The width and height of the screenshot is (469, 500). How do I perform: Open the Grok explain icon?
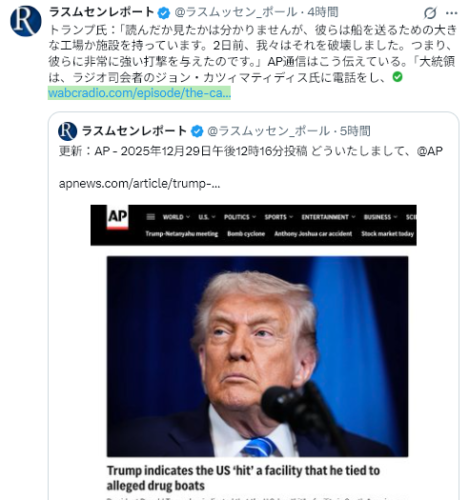click(x=430, y=13)
